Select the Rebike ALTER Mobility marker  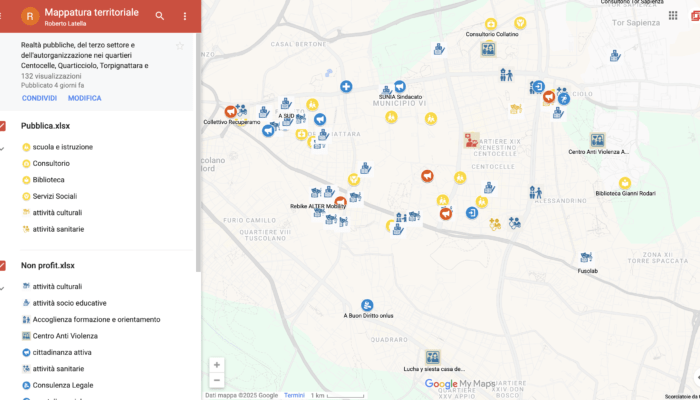tap(341, 201)
